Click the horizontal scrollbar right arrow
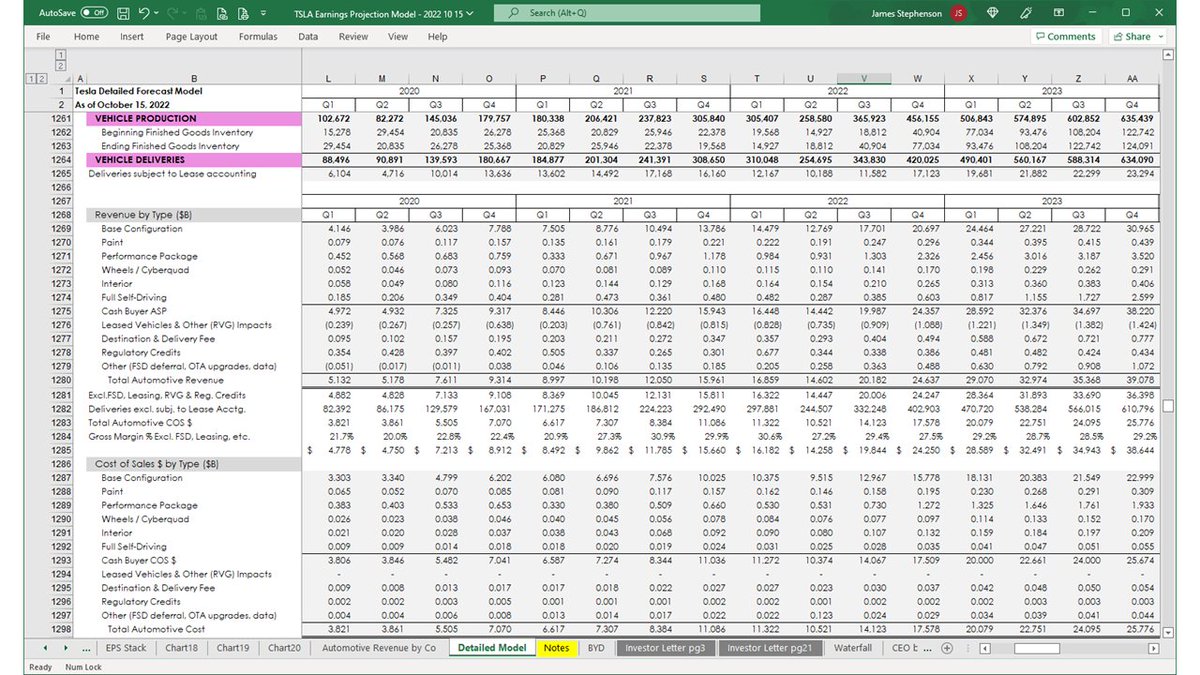Image resolution: width=1200 pixels, height=675 pixels. point(1153,648)
